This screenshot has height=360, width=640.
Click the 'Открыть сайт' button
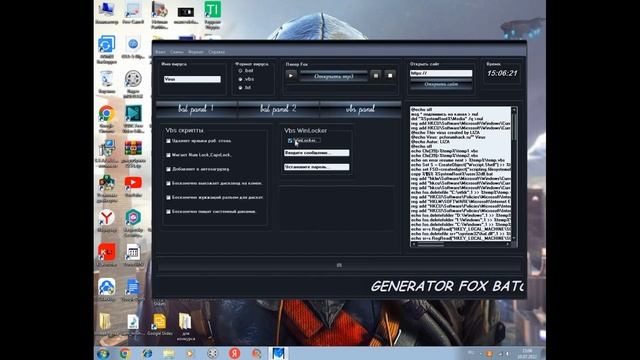click(x=441, y=84)
